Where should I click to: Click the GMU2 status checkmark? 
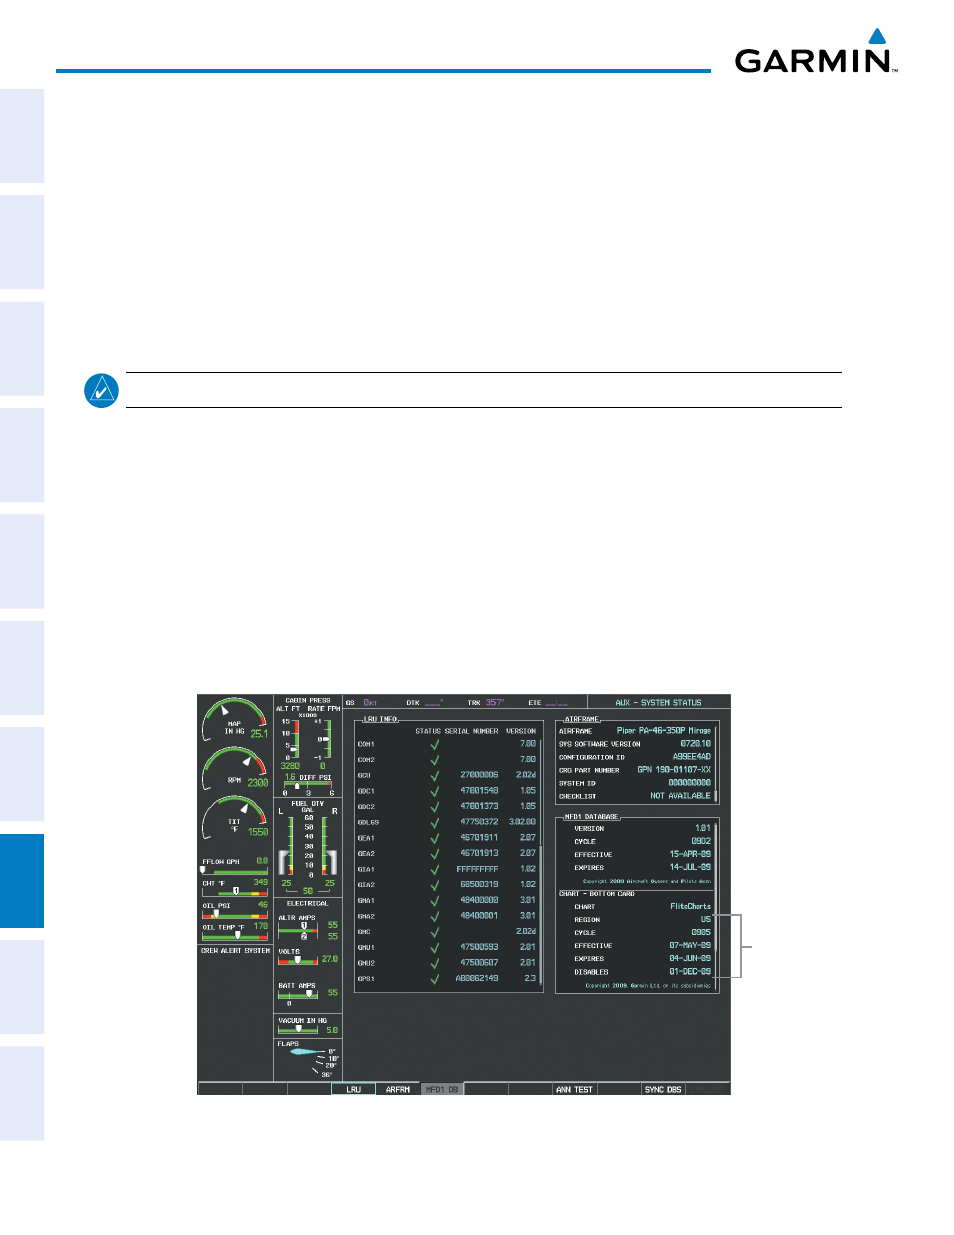pyautogui.click(x=435, y=963)
